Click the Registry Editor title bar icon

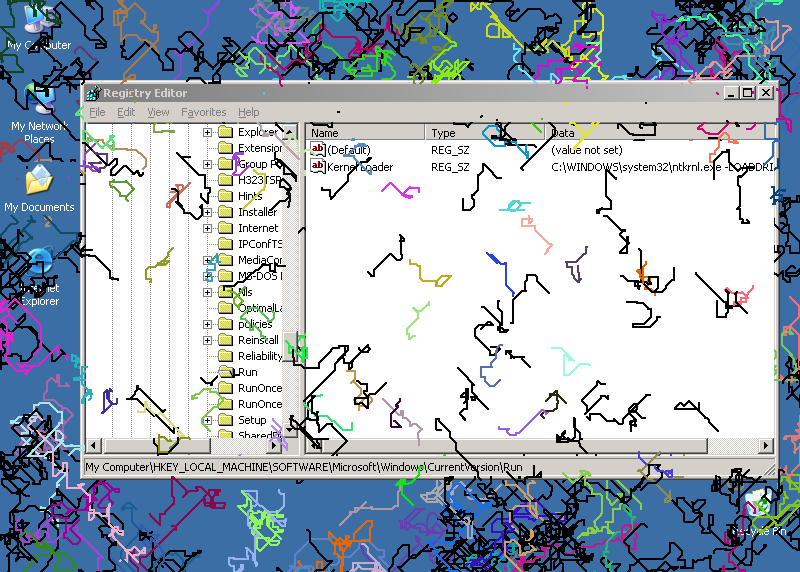[94, 93]
